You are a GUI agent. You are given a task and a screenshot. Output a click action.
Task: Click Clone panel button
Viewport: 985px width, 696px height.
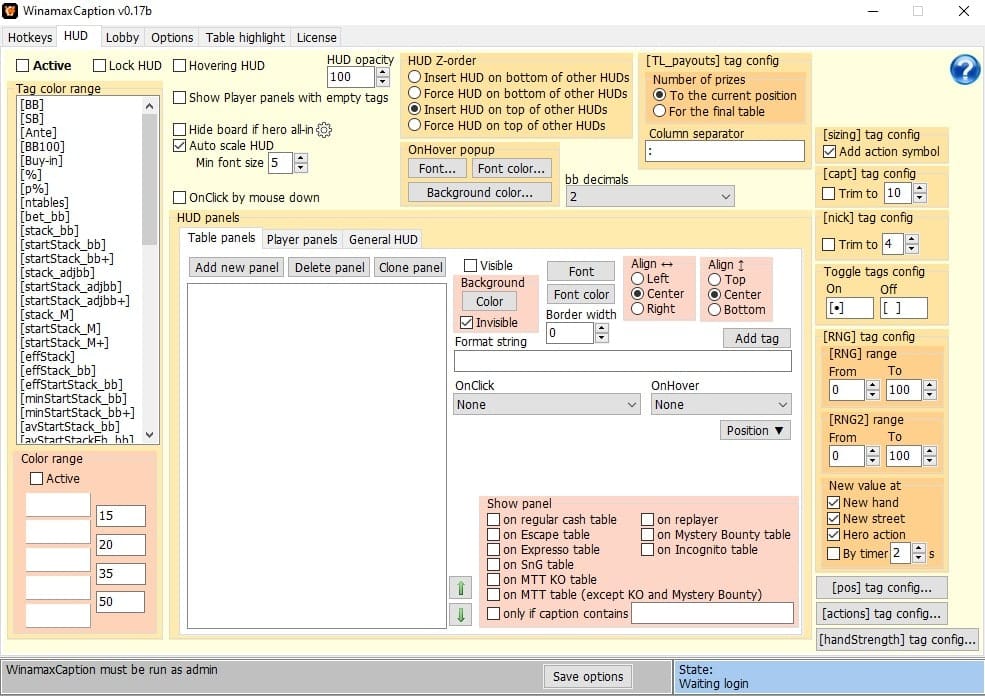coord(411,268)
